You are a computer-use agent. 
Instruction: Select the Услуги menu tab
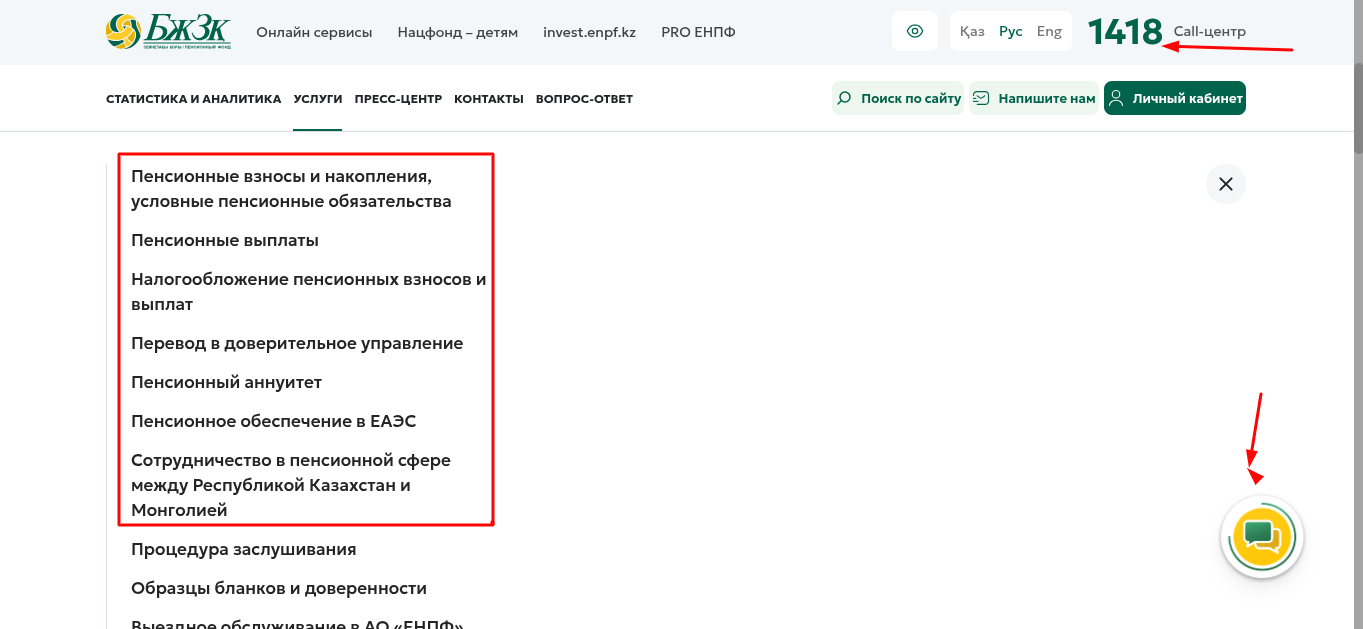[318, 99]
